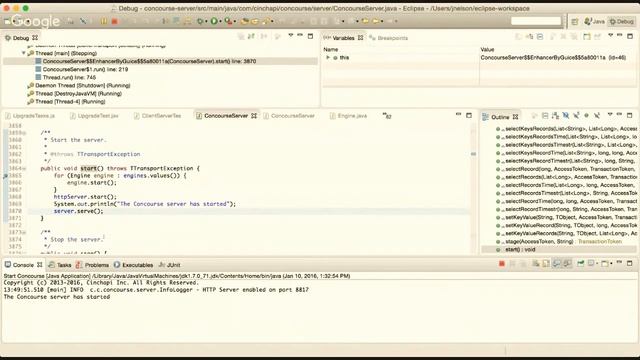
Task: Open the Executables view tab
Action: (x=133, y=265)
